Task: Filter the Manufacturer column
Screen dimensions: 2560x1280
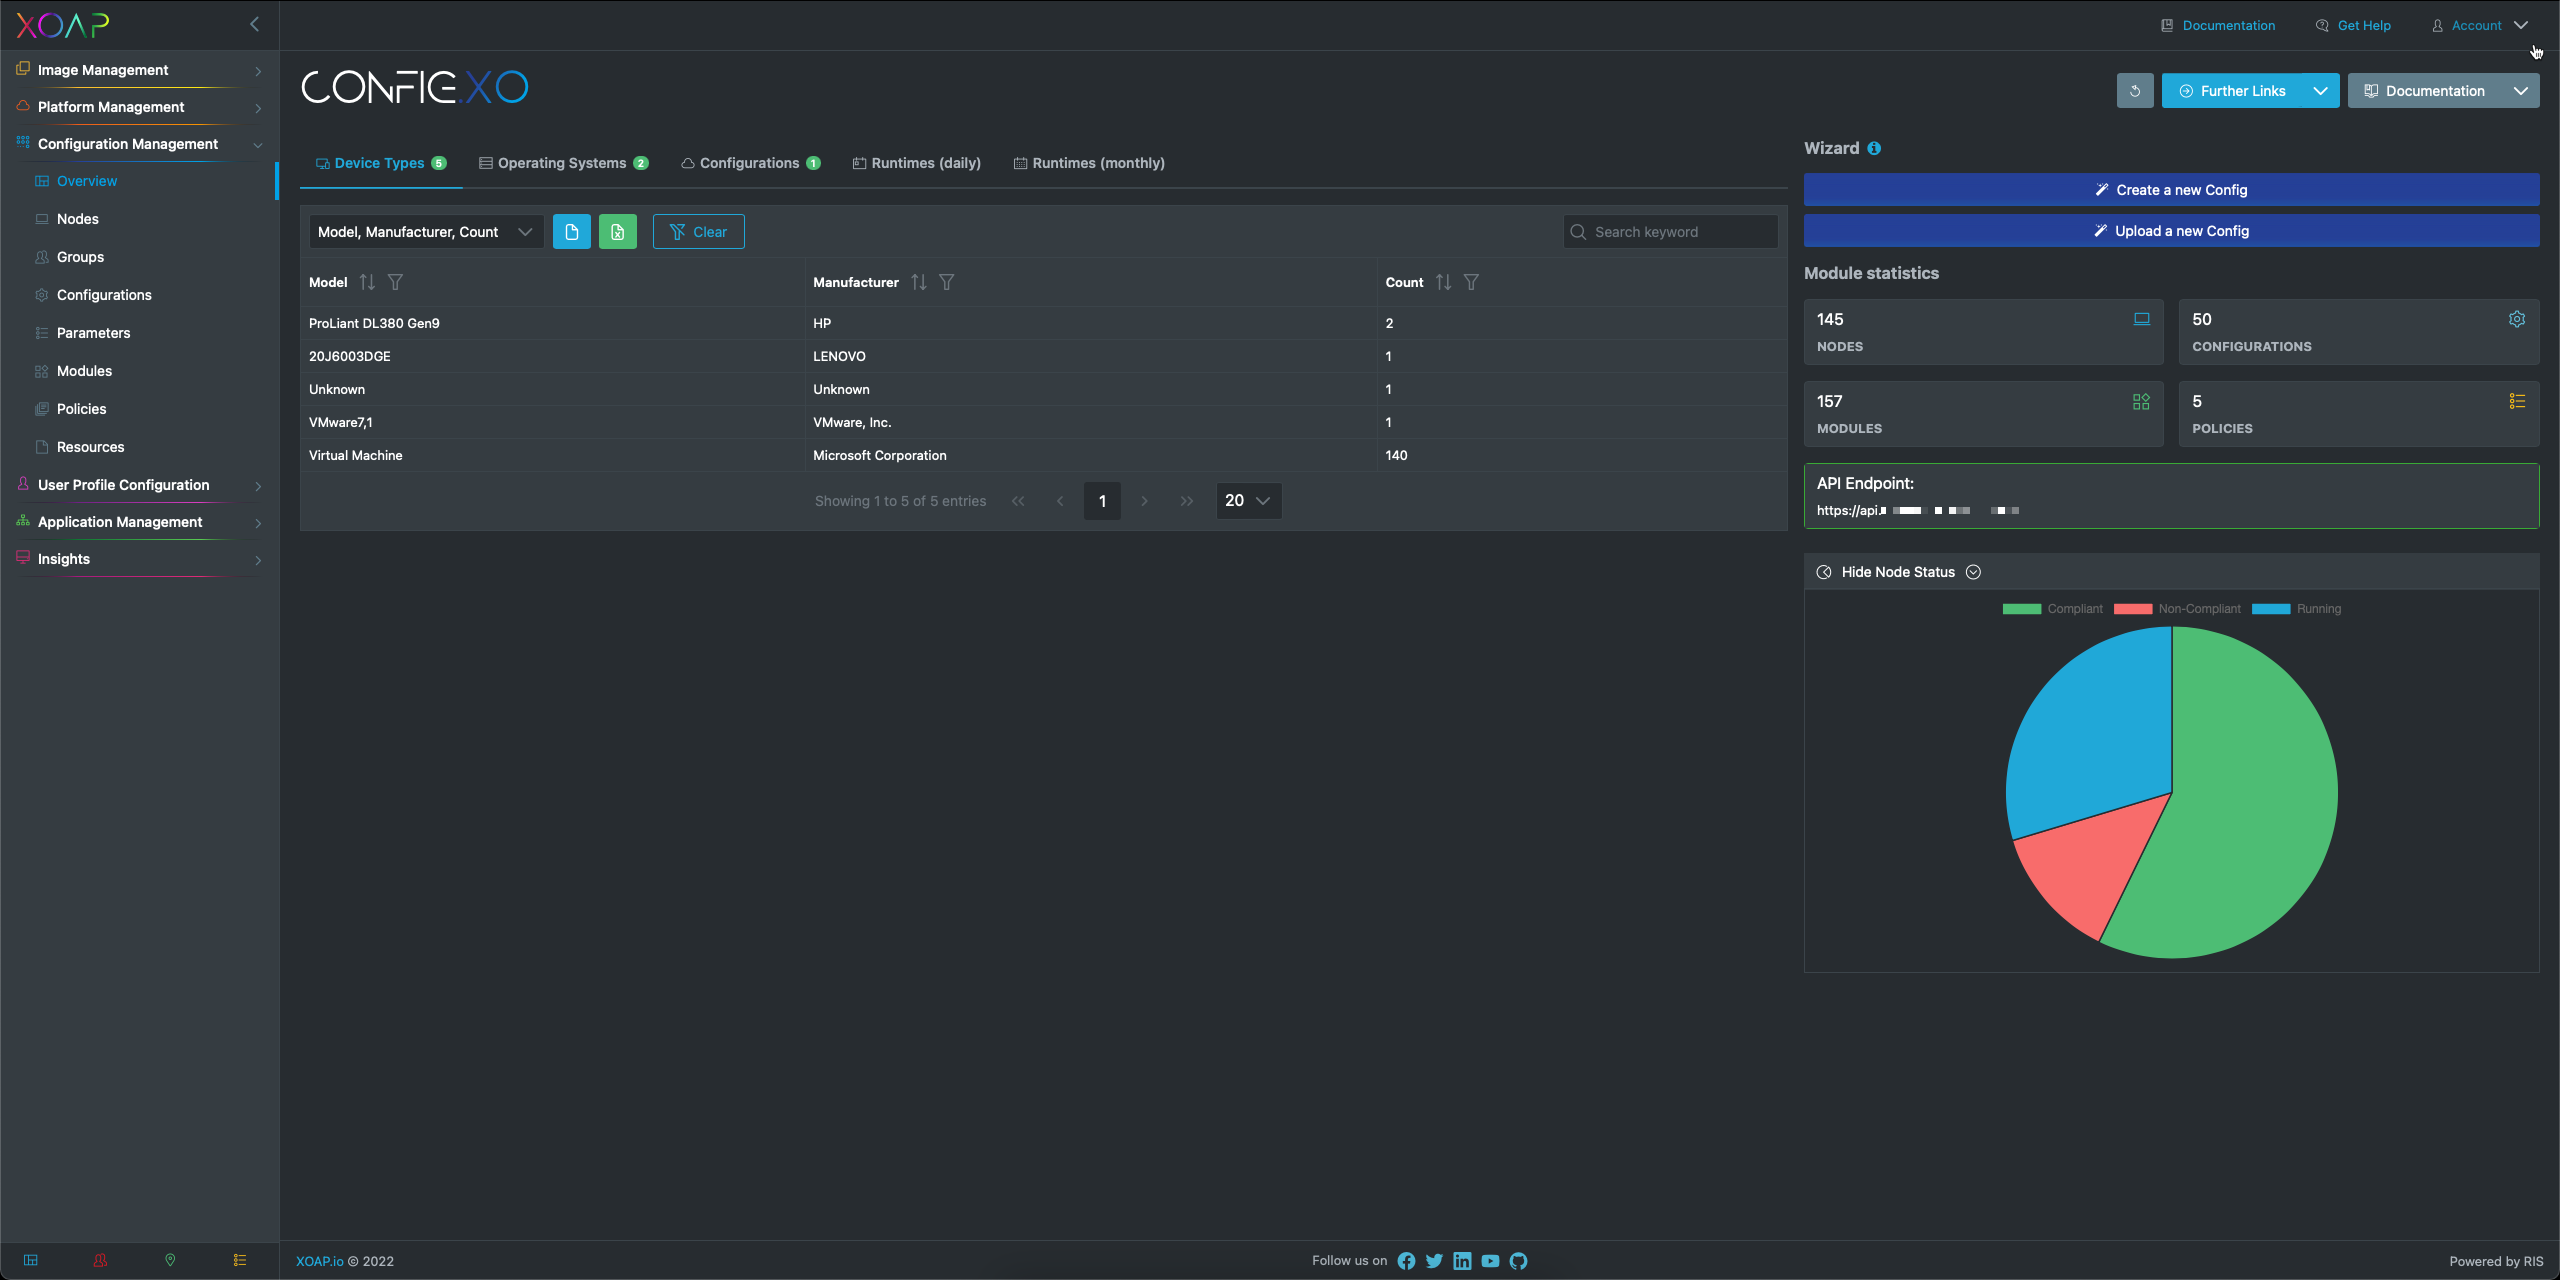Action: [947, 282]
